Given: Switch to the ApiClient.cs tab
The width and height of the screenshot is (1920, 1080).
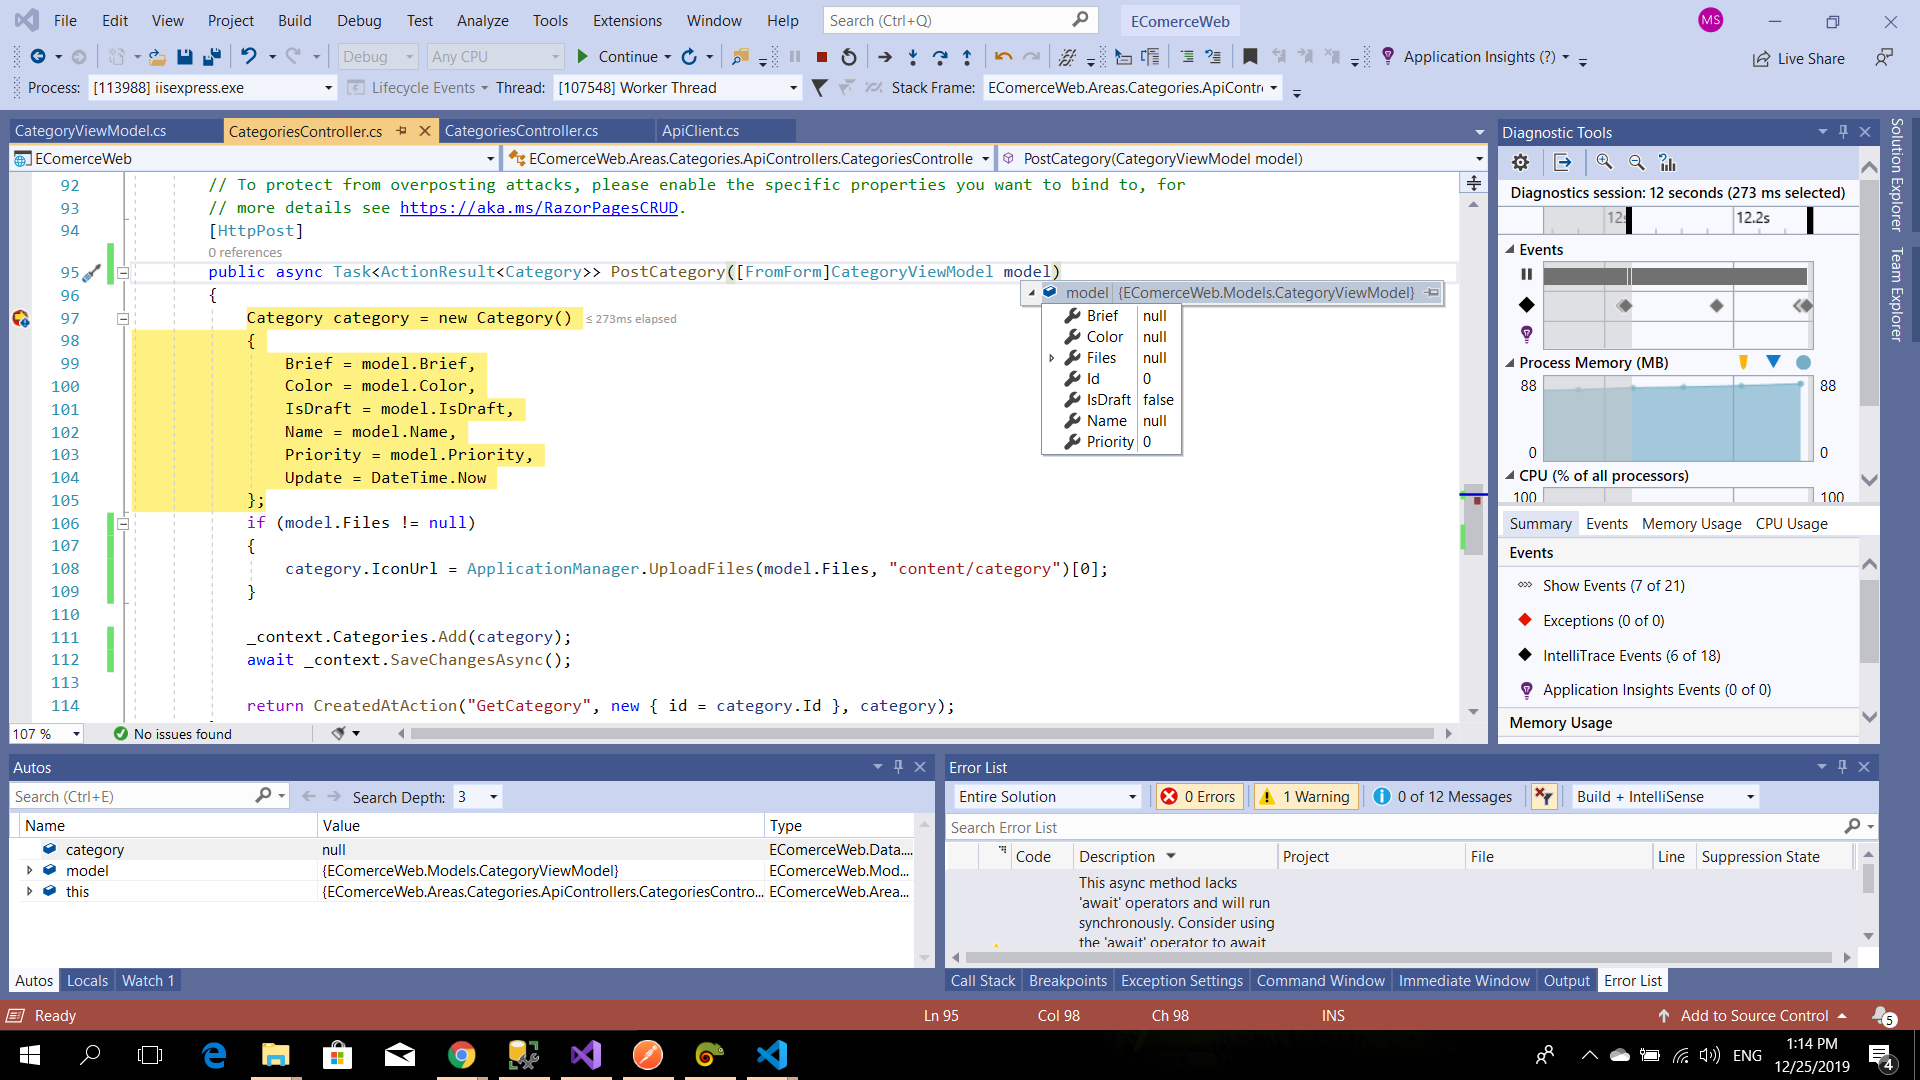Looking at the screenshot, I should (x=700, y=131).
